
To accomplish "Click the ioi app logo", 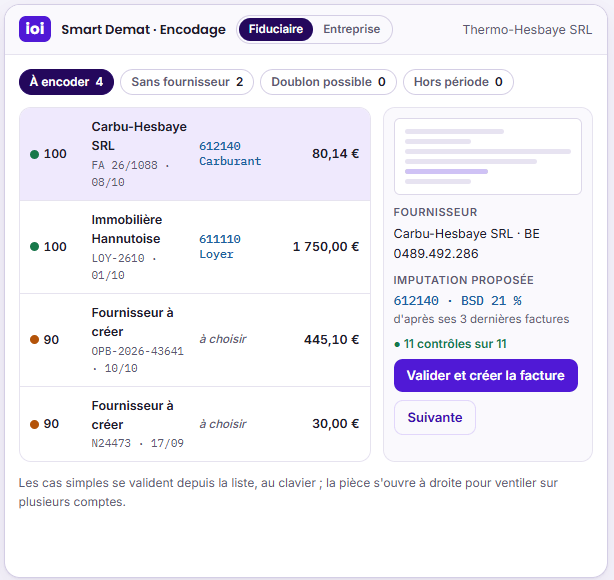I will point(35,29).
